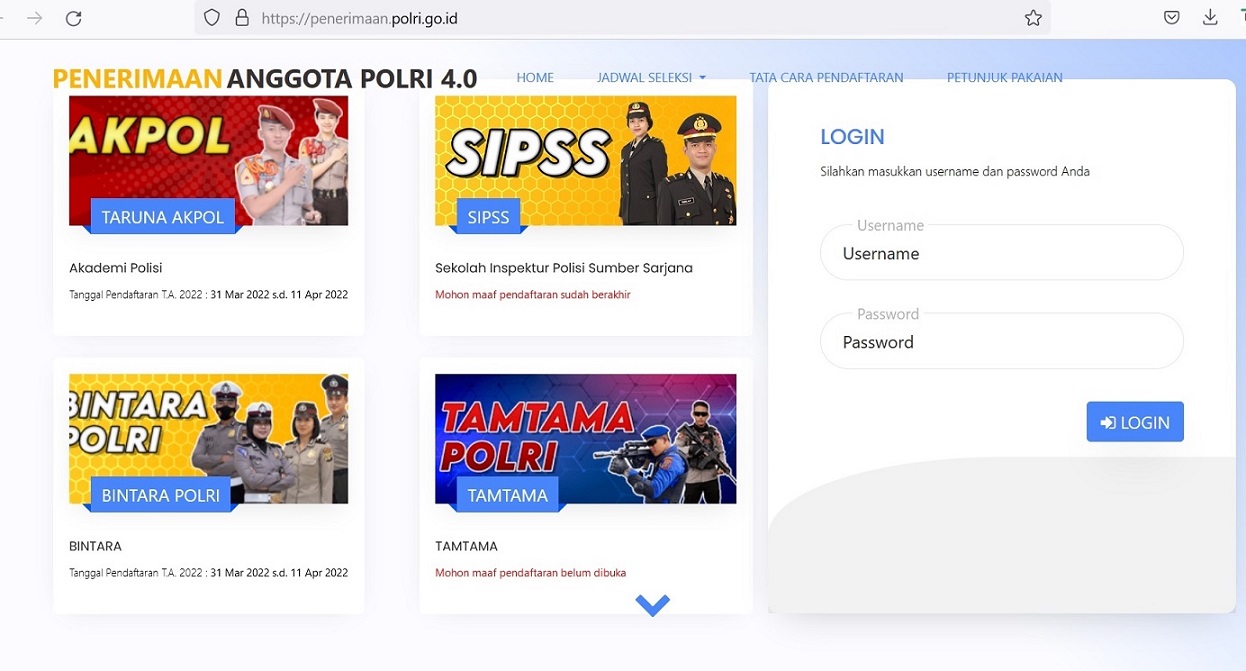Click the PENERIMAAN ANGGOTA POLRI 4.0 logo title

click(x=265, y=78)
